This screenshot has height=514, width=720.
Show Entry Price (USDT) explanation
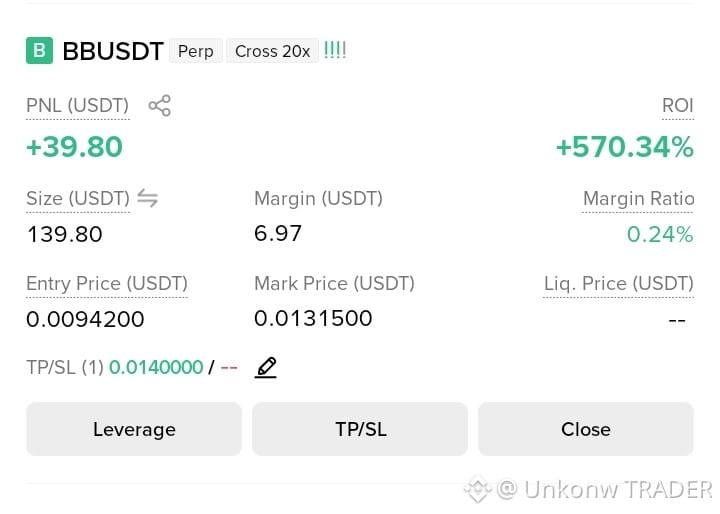pos(107,283)
